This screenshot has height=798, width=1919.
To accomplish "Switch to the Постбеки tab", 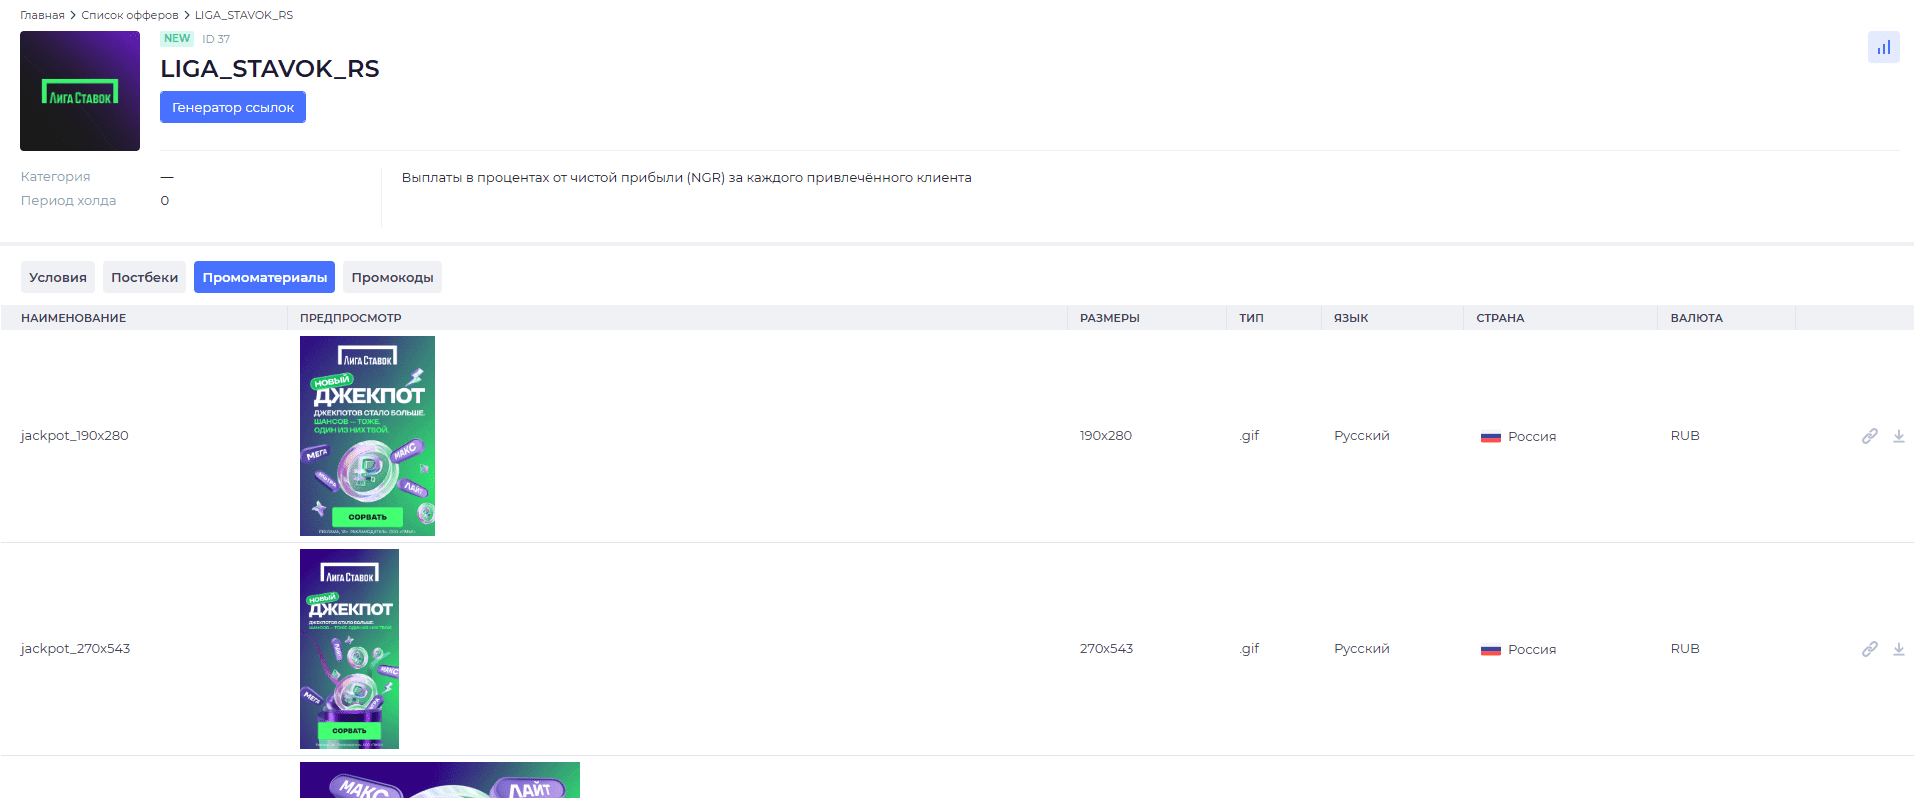I will (145, 277).
